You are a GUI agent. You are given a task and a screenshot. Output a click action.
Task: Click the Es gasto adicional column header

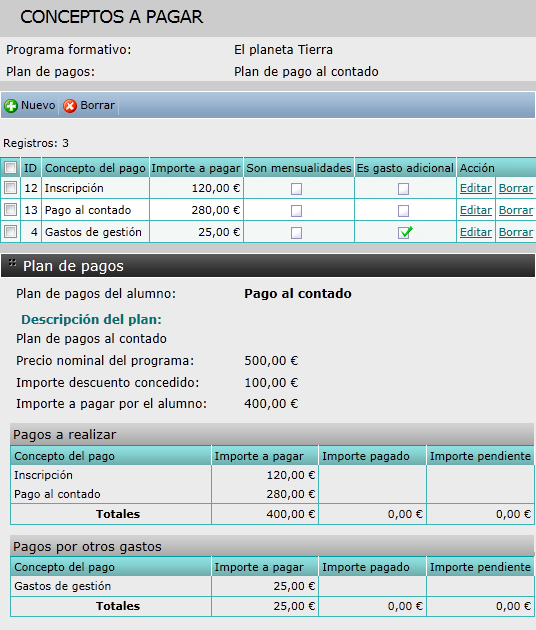[x=405, y=168]
